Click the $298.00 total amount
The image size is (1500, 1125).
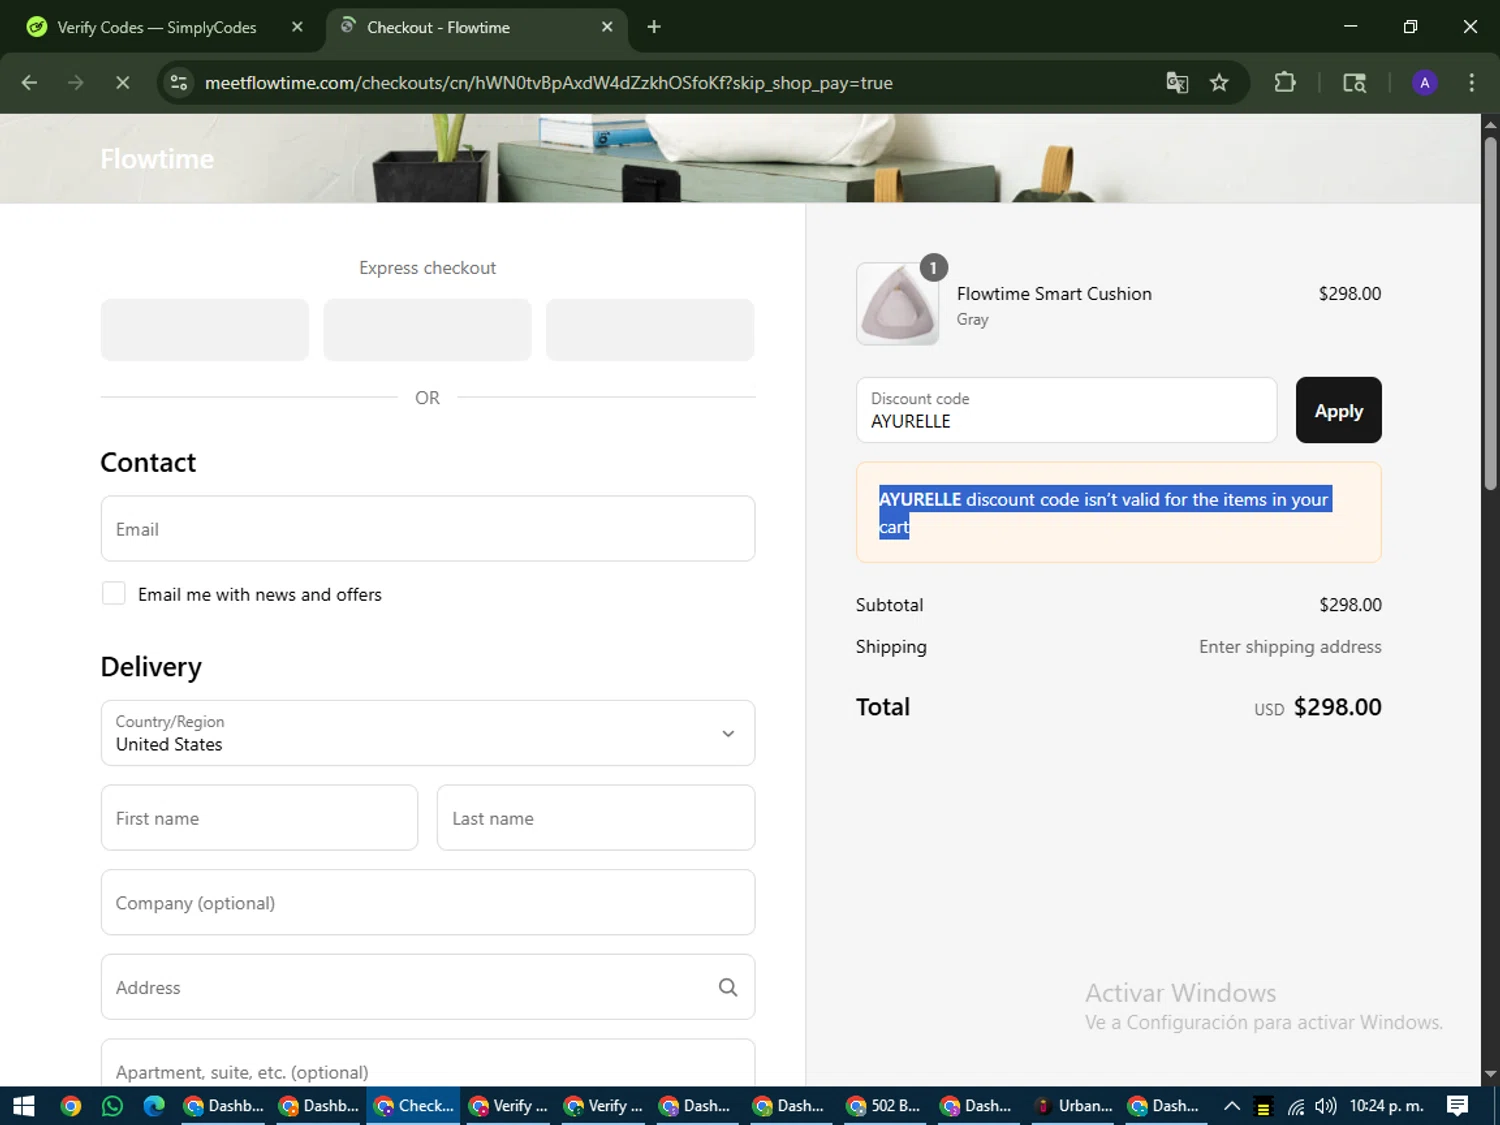[1337, 707]
